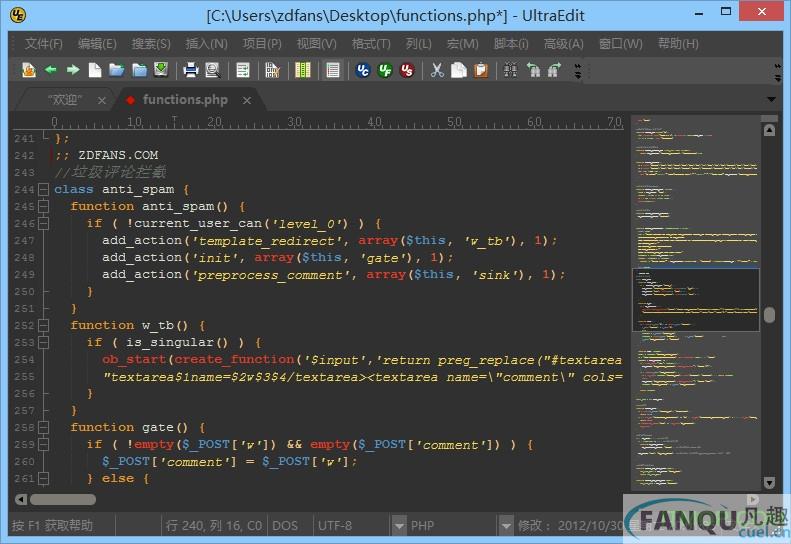Click PHP language in status bar
Screen dimensions: 791x544
[422, 526]
